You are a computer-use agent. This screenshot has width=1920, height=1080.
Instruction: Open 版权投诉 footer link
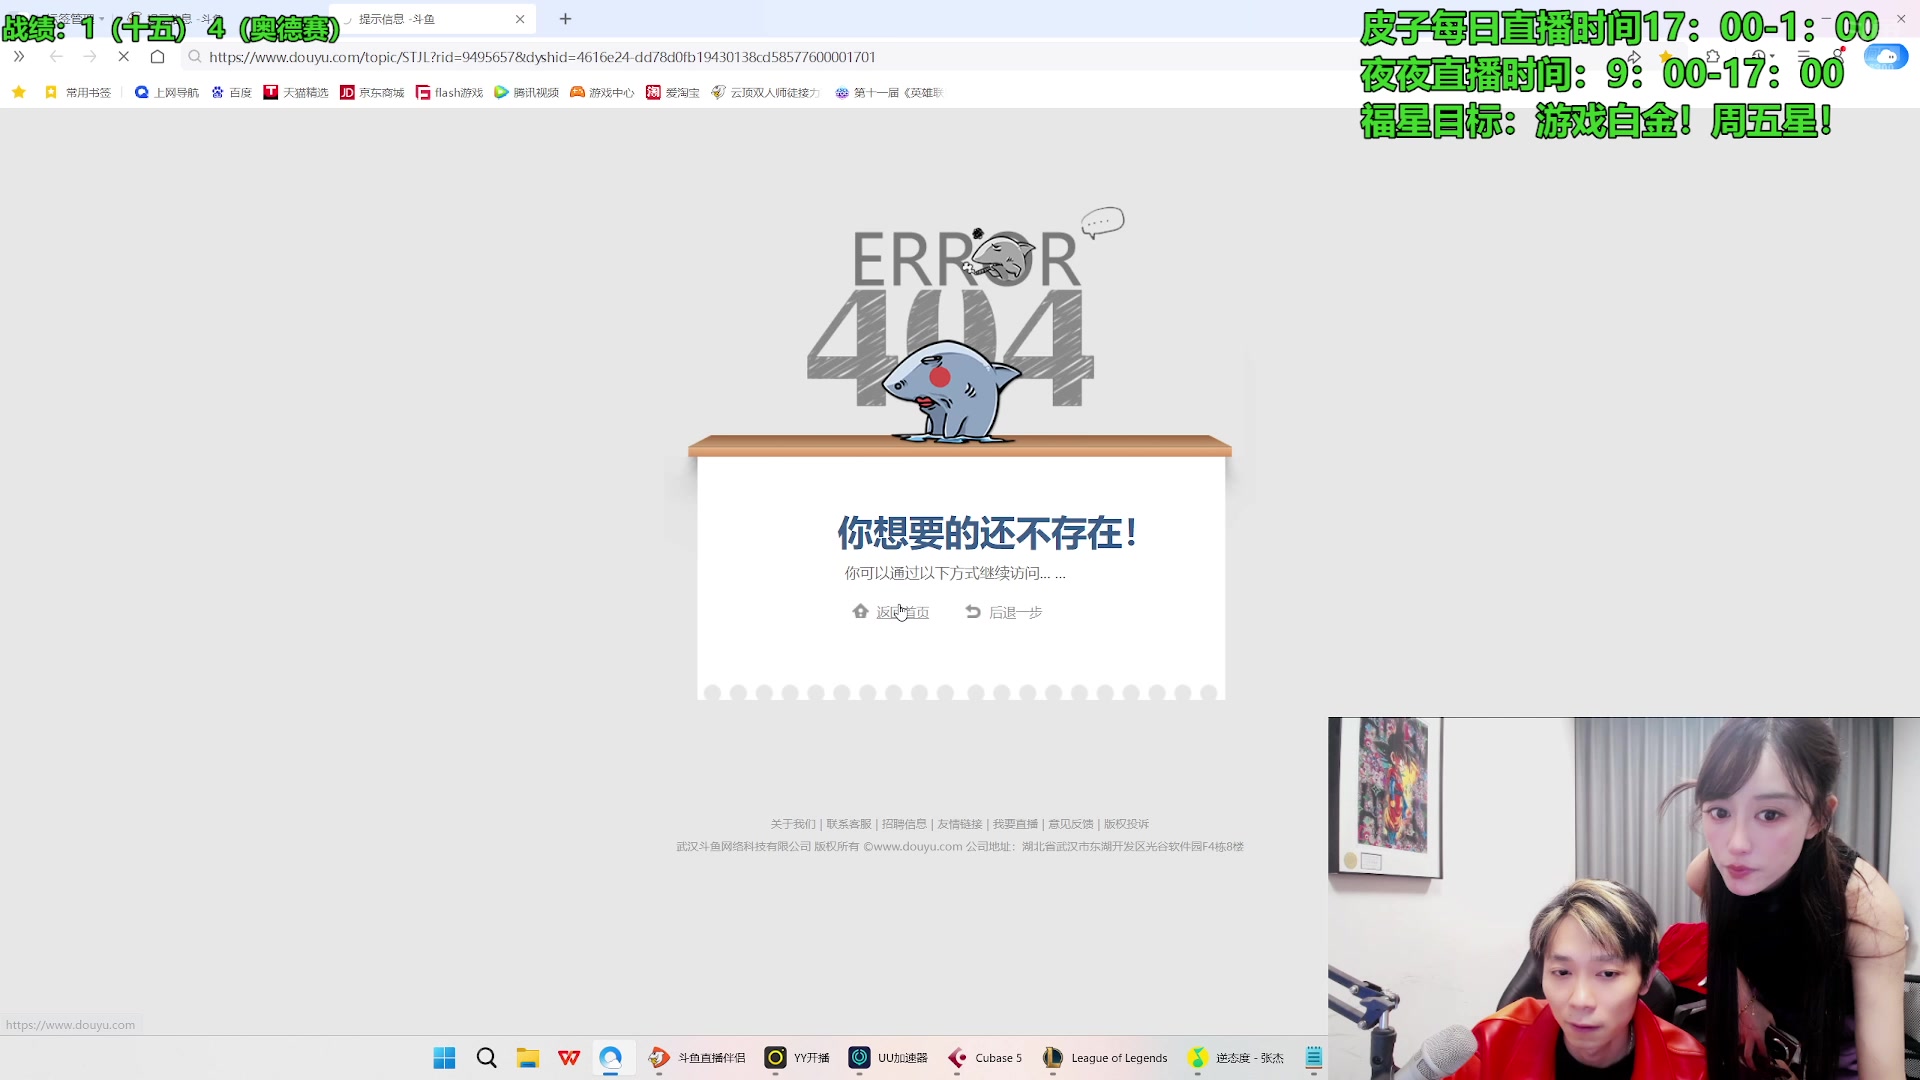tap(1126, 824)
